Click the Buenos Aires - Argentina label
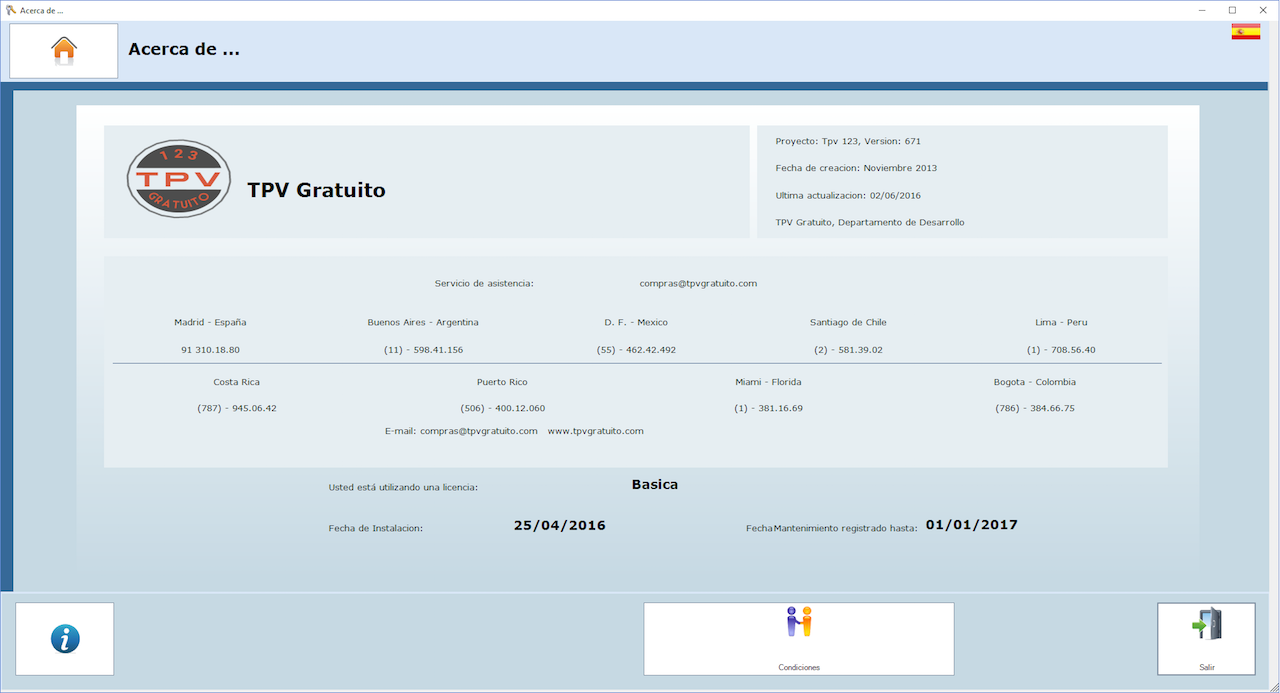 (423, 323)
